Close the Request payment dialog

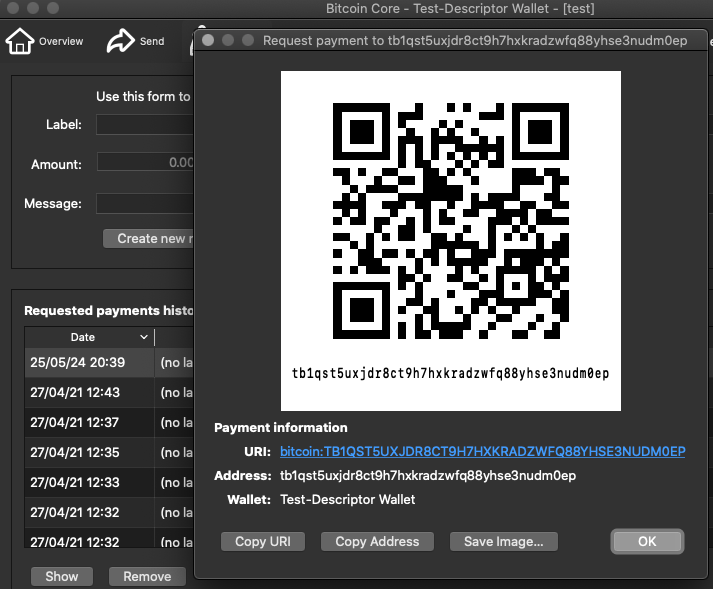(x=208, y=40)
